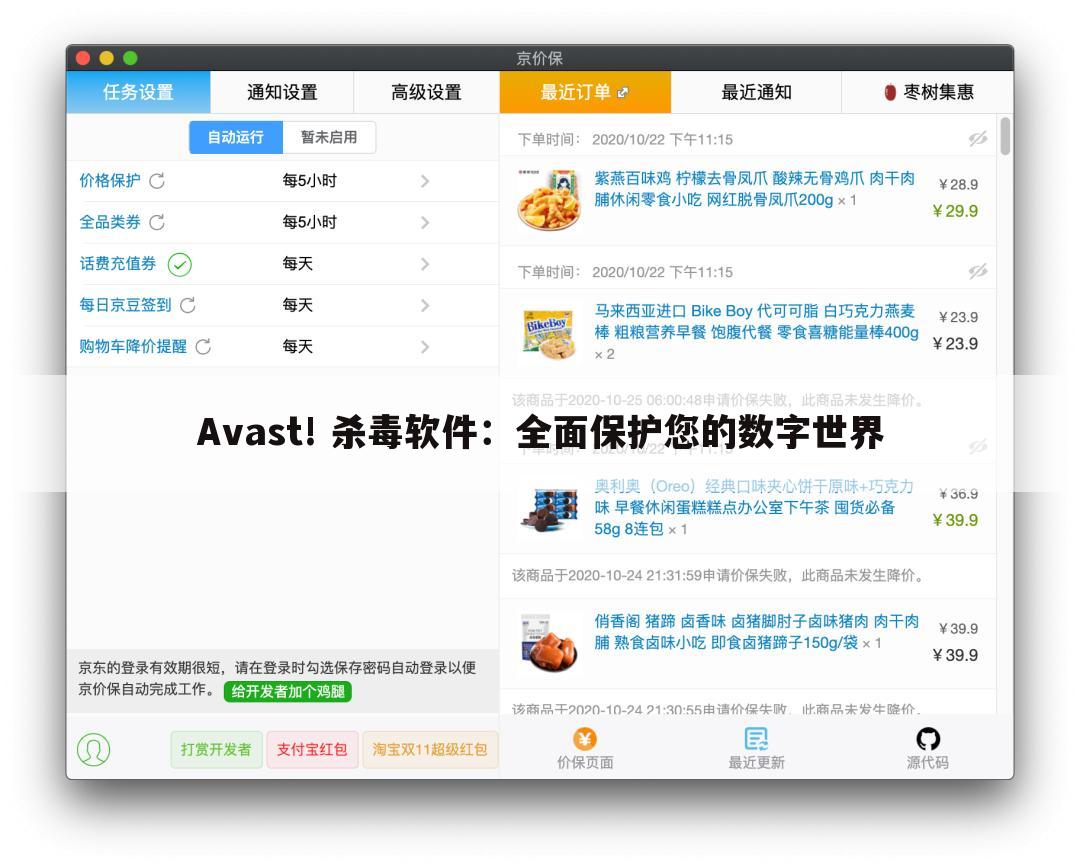The width and height of the screenshot is (1080, 867).
Task: Click Bike Boy product thumbnail
Action: [548, 334]
